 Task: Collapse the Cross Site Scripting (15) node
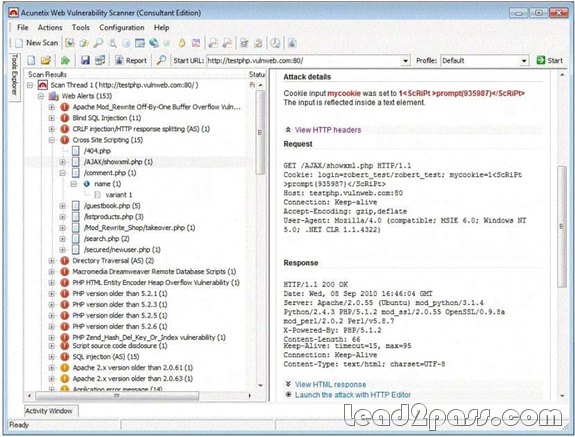[x=52, y=140]
